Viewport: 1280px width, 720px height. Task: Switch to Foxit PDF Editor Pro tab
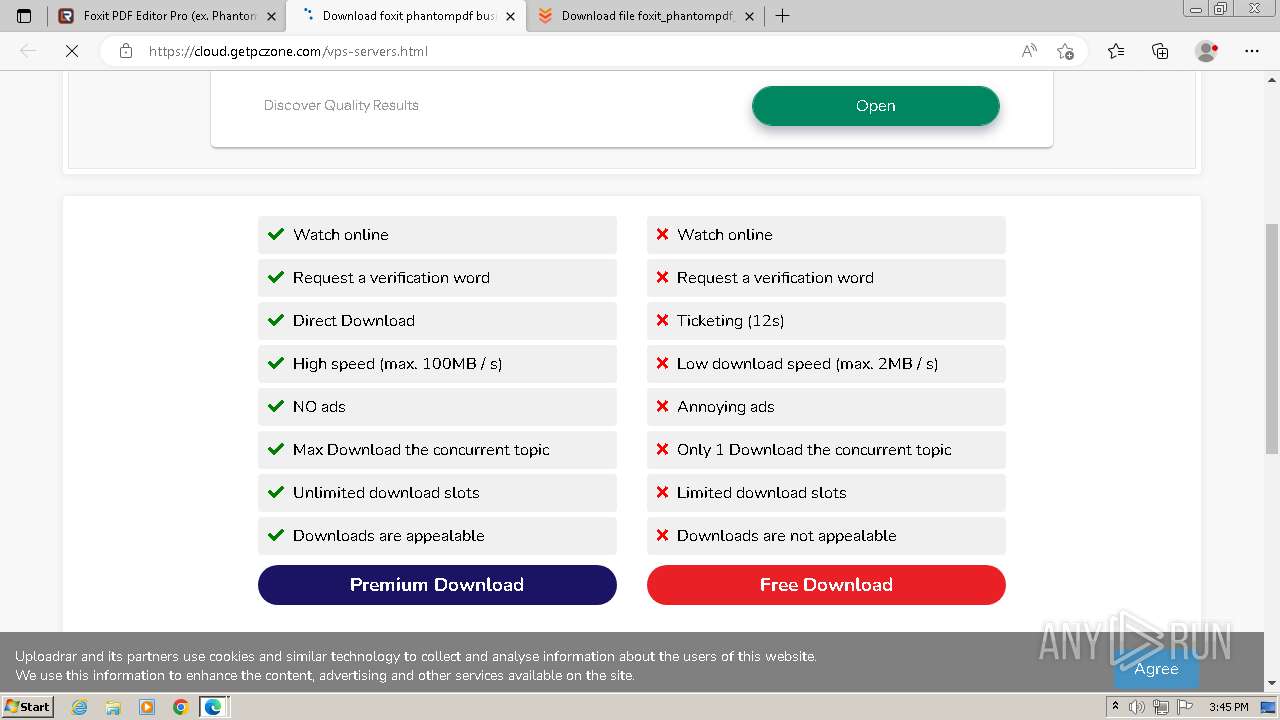[x=166, y=16]
